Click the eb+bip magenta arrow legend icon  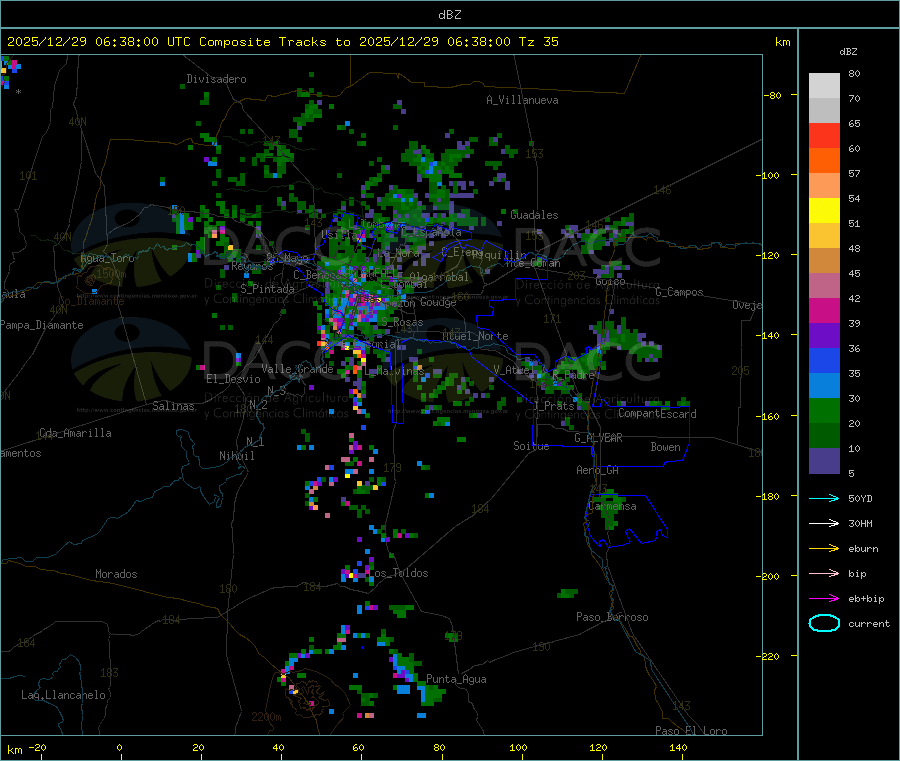(x=824, y=599)
